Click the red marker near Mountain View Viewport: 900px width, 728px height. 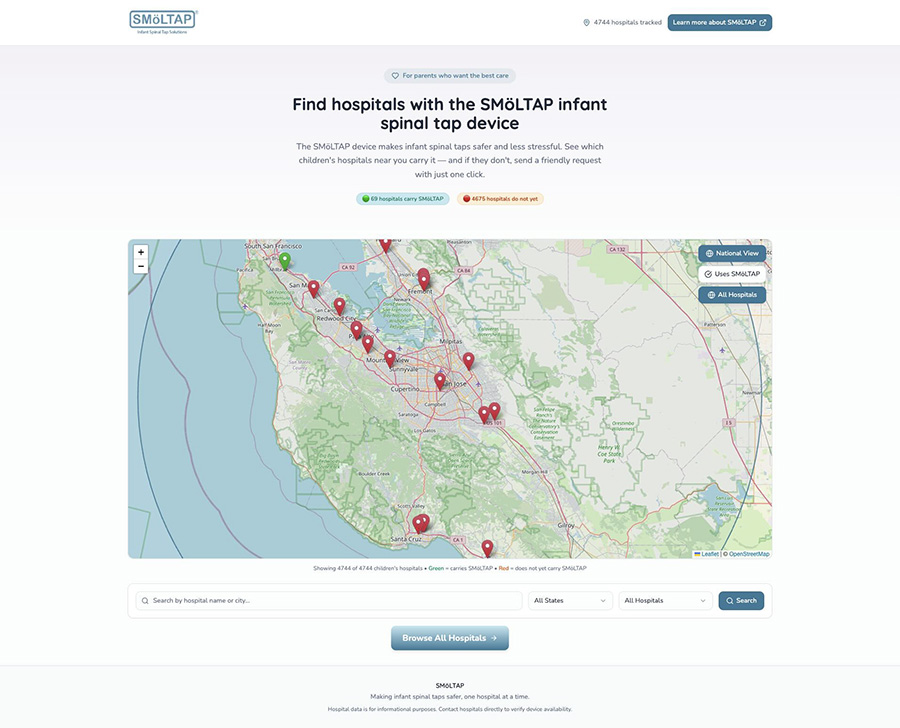click(x=390, y=358)
